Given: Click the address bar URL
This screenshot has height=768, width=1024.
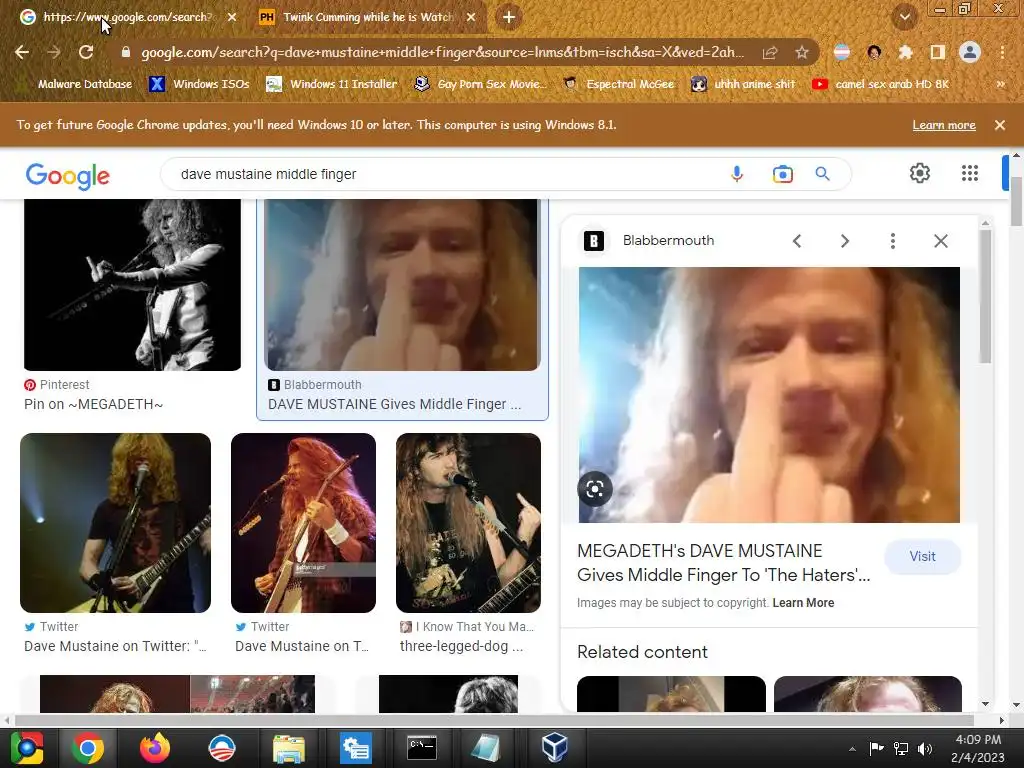Looking at the screenshot, I should [442, 52].
